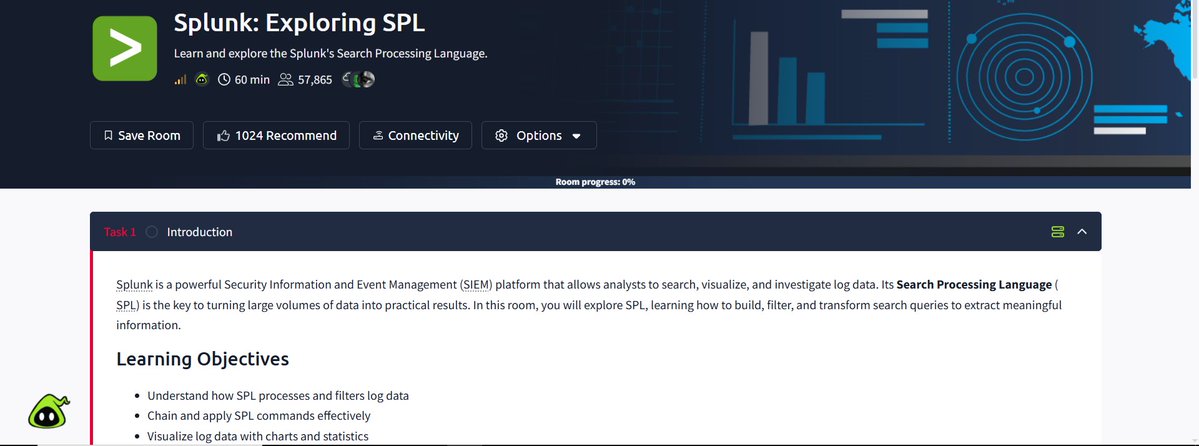The image size is (1199, 446).
Task: Click the underlined SPL abbreviation in the paragraph
Action: coord(127,304)
